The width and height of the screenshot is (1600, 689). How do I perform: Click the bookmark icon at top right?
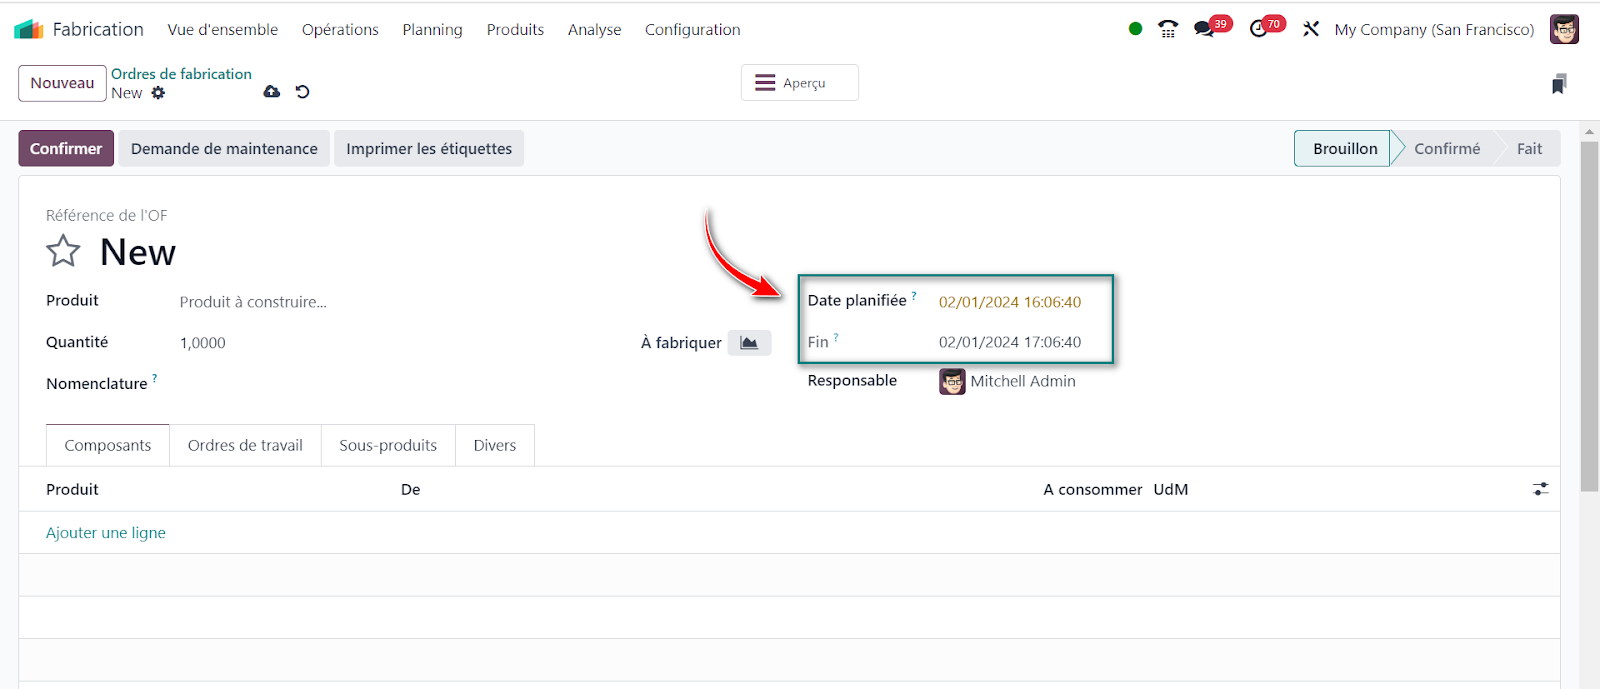[x=1558, y=84]
